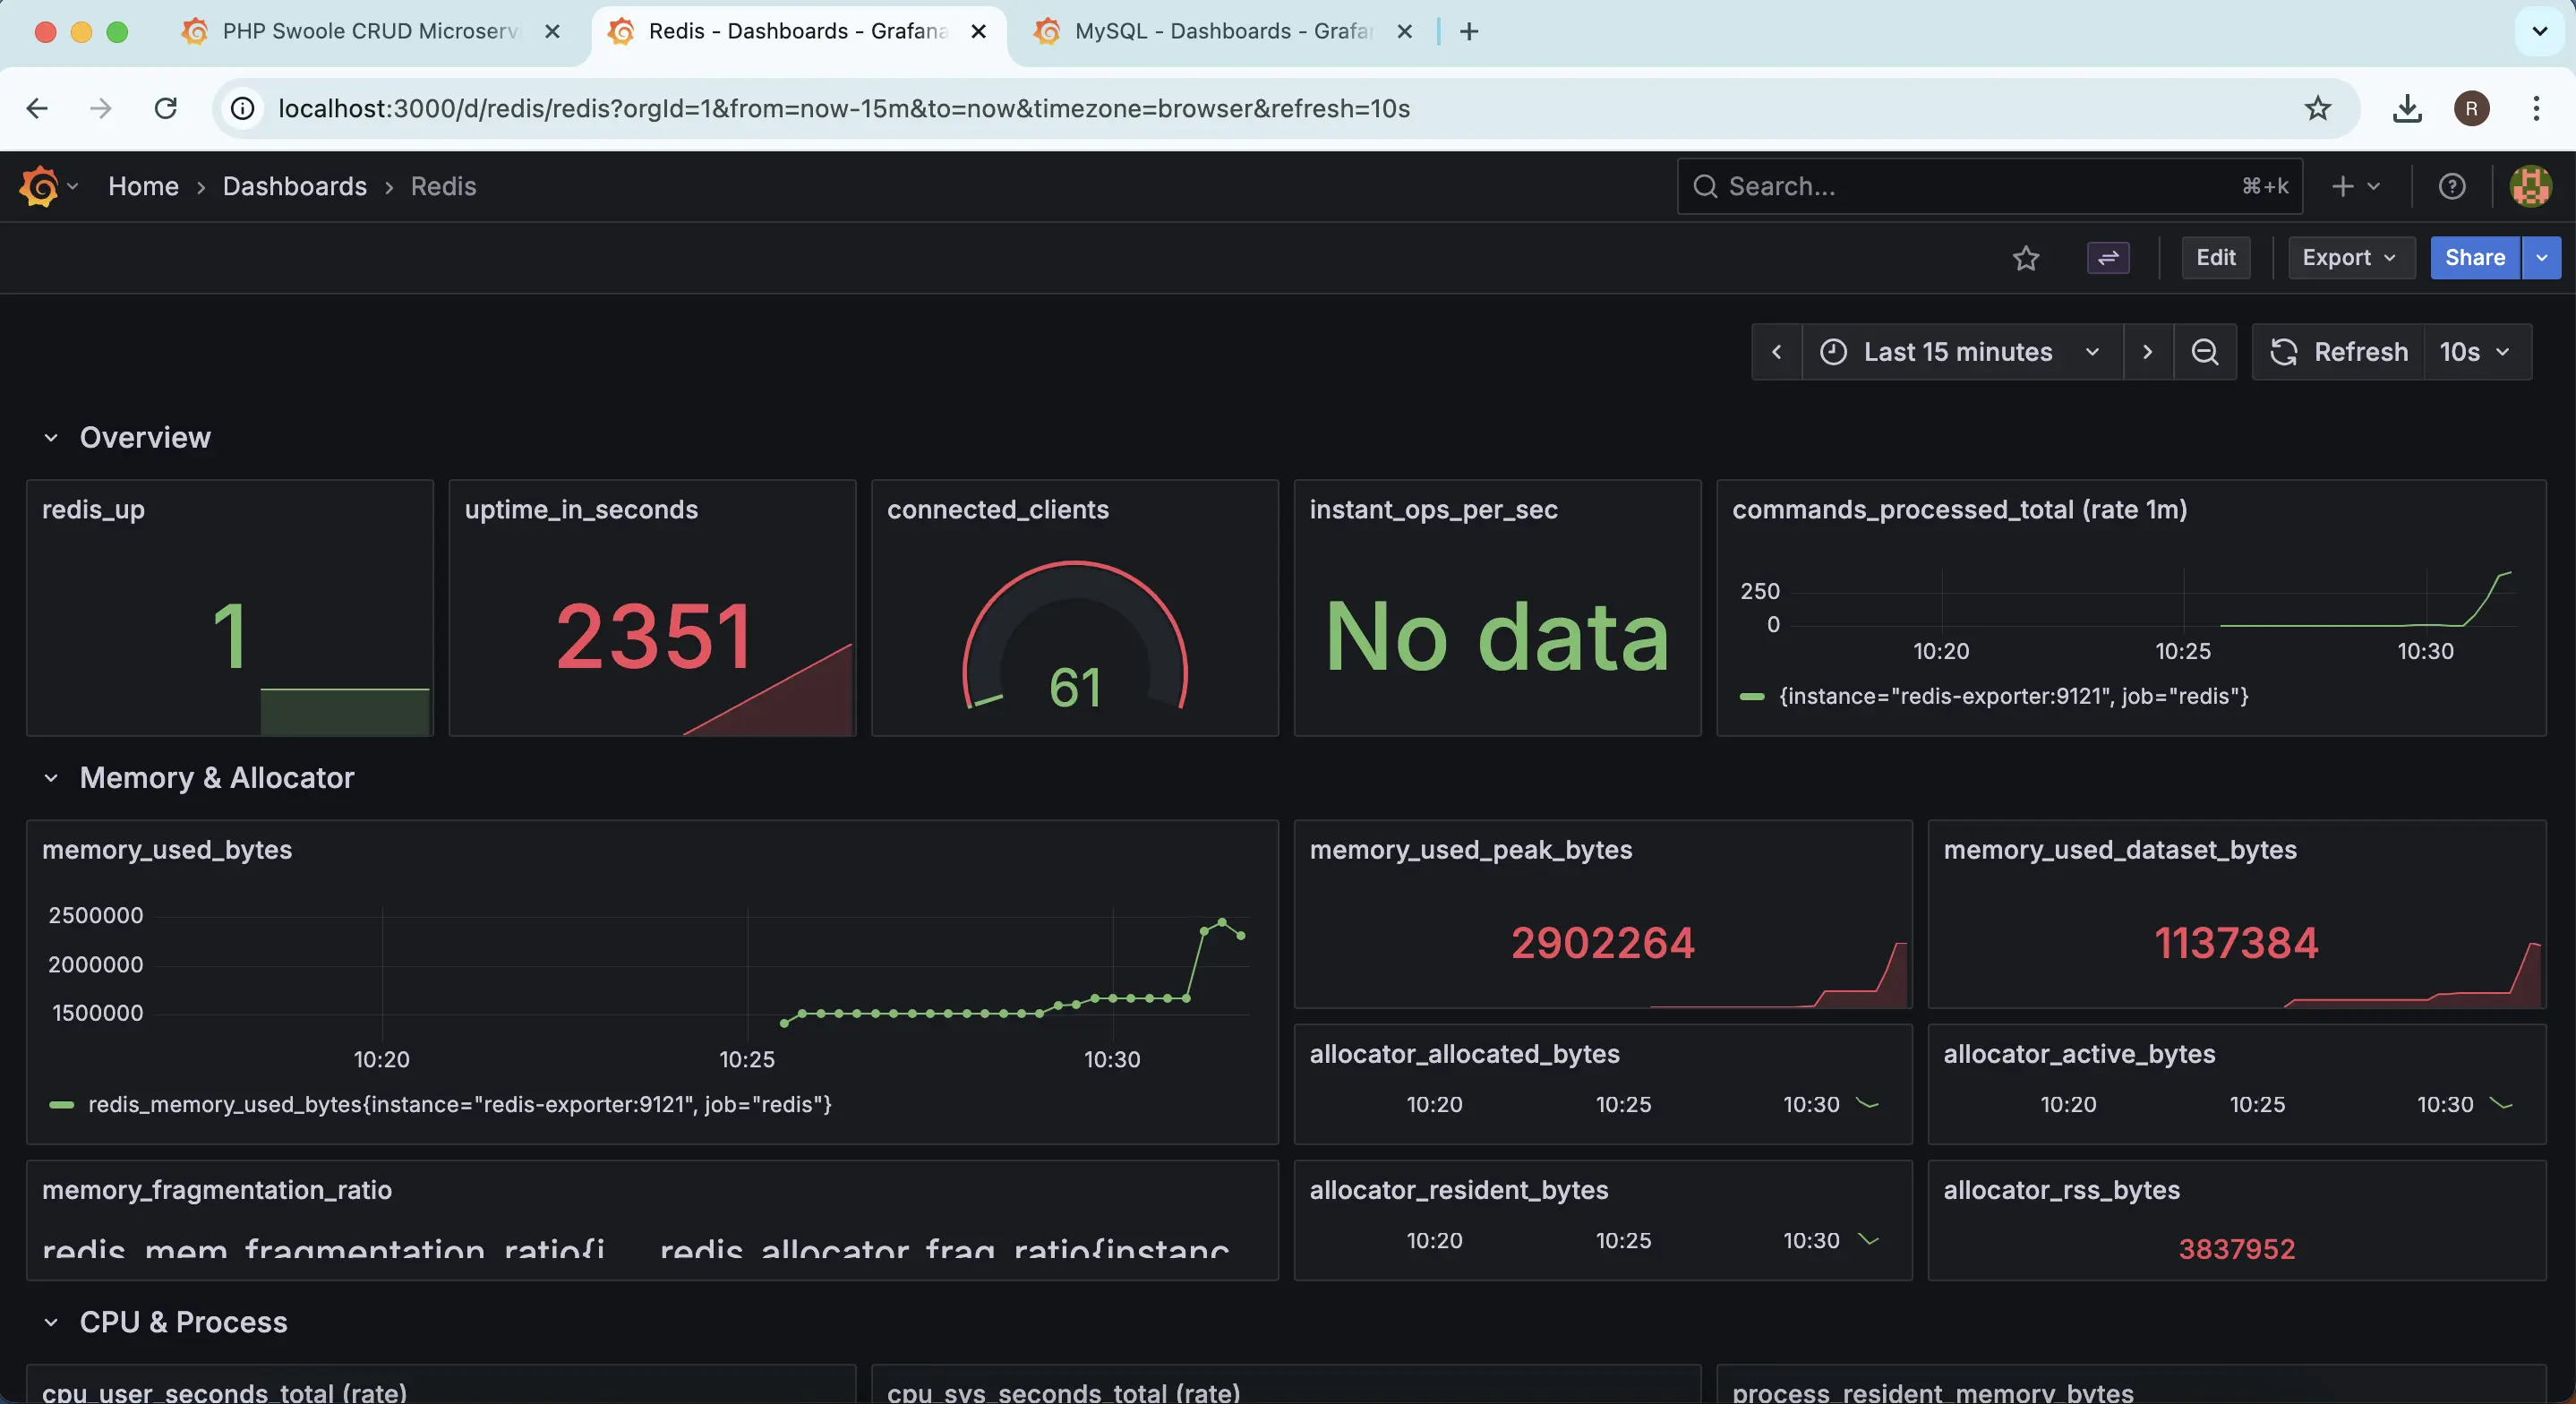Open the 10s refresh interval dropdown
Image resolution: width=2576 pixels, height=1404 pixels.
(2477, 352)
